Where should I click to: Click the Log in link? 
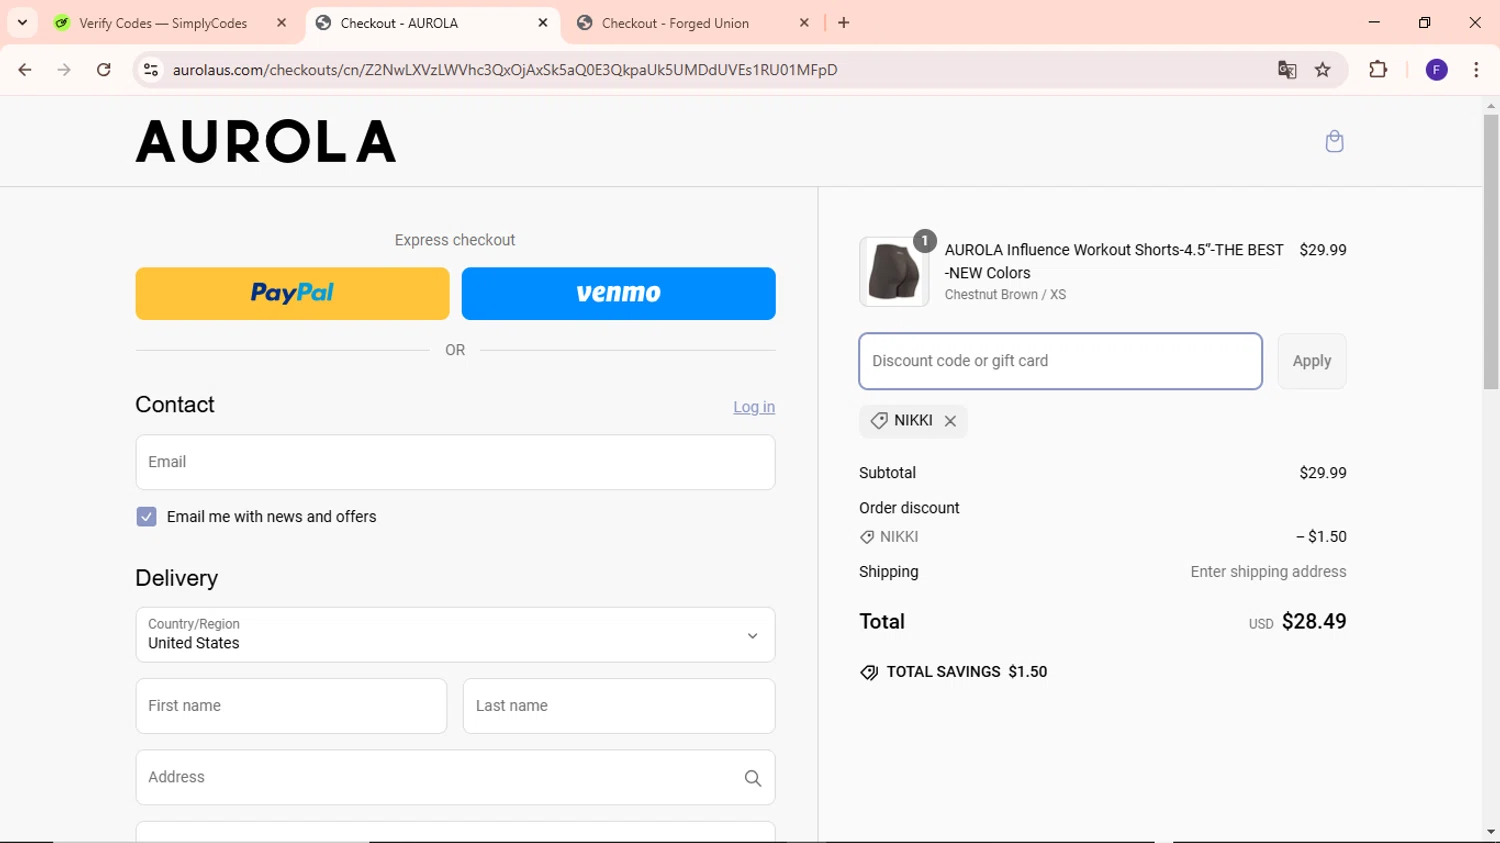tap(754, 407)
